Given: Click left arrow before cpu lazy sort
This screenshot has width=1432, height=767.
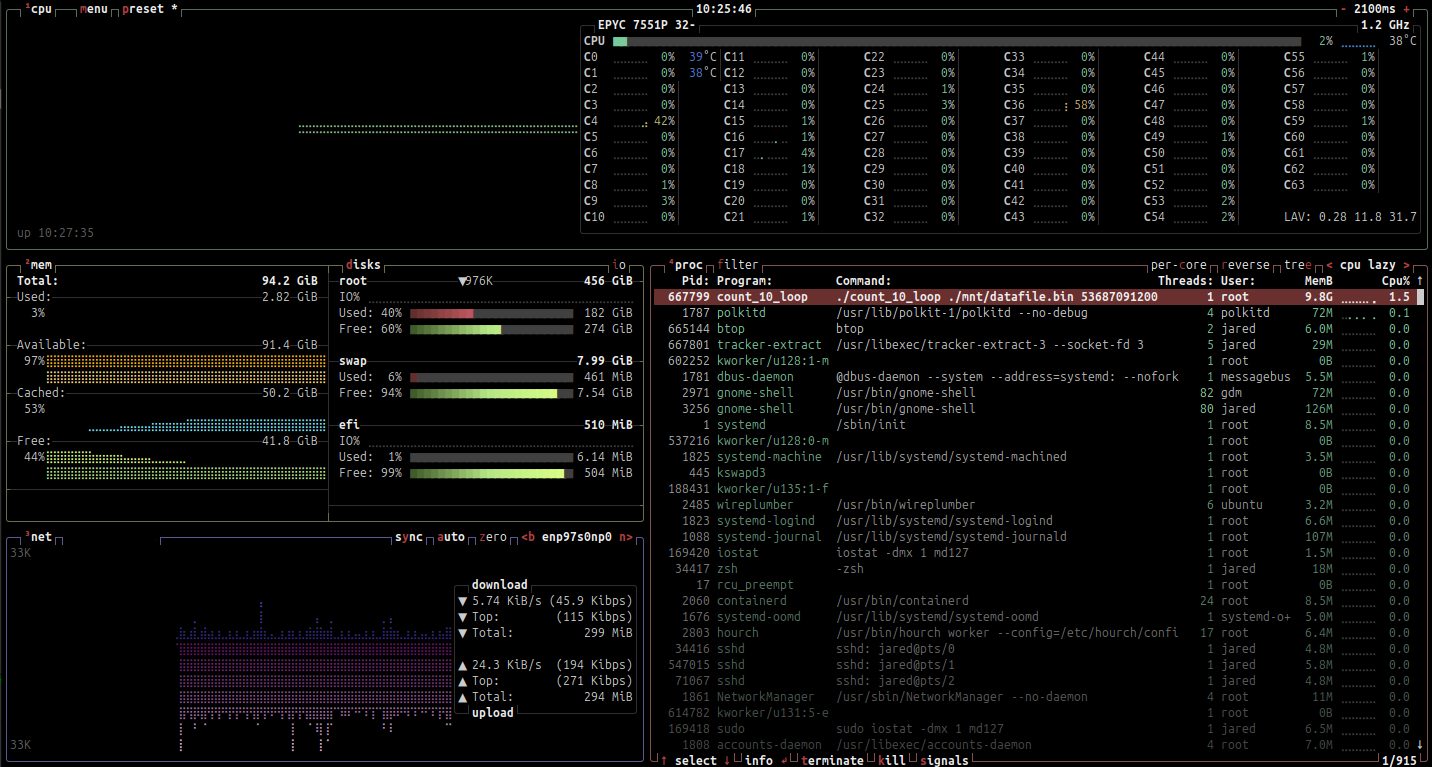Looking at the screenshot, I should coord(1329,265).
